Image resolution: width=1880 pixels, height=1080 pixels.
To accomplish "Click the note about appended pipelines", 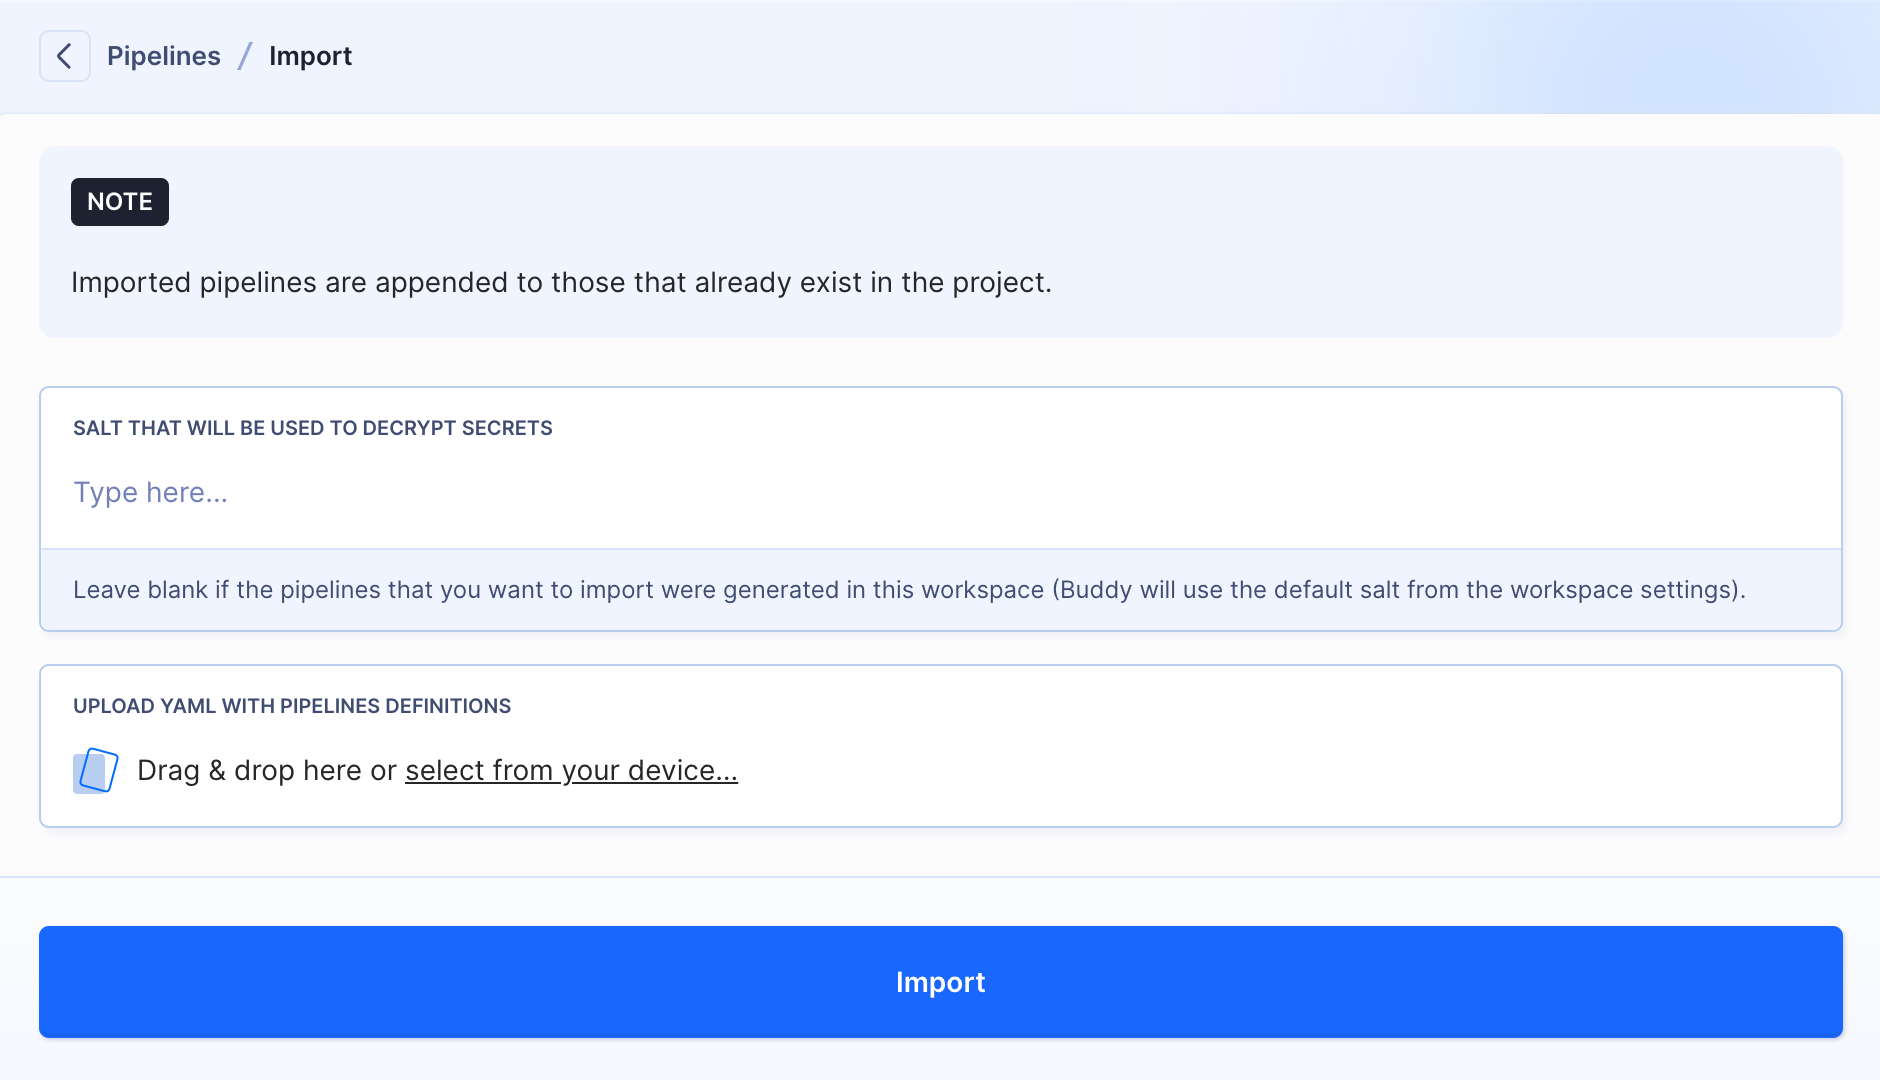I will [x=561, y=283].
